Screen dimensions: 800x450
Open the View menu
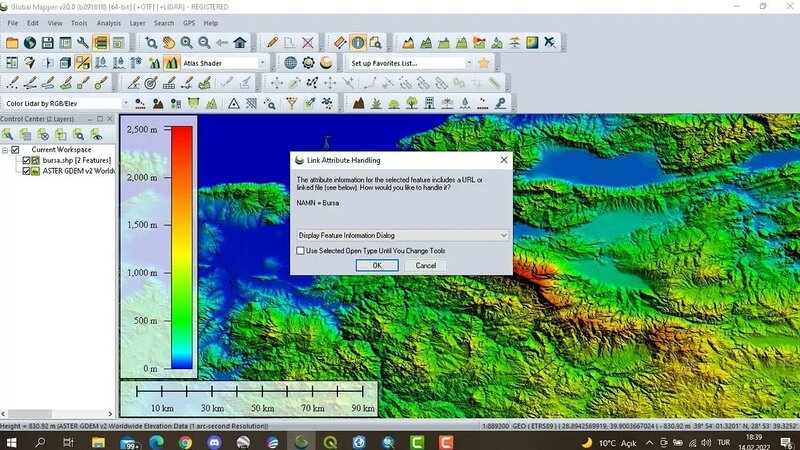coord(55,23)
